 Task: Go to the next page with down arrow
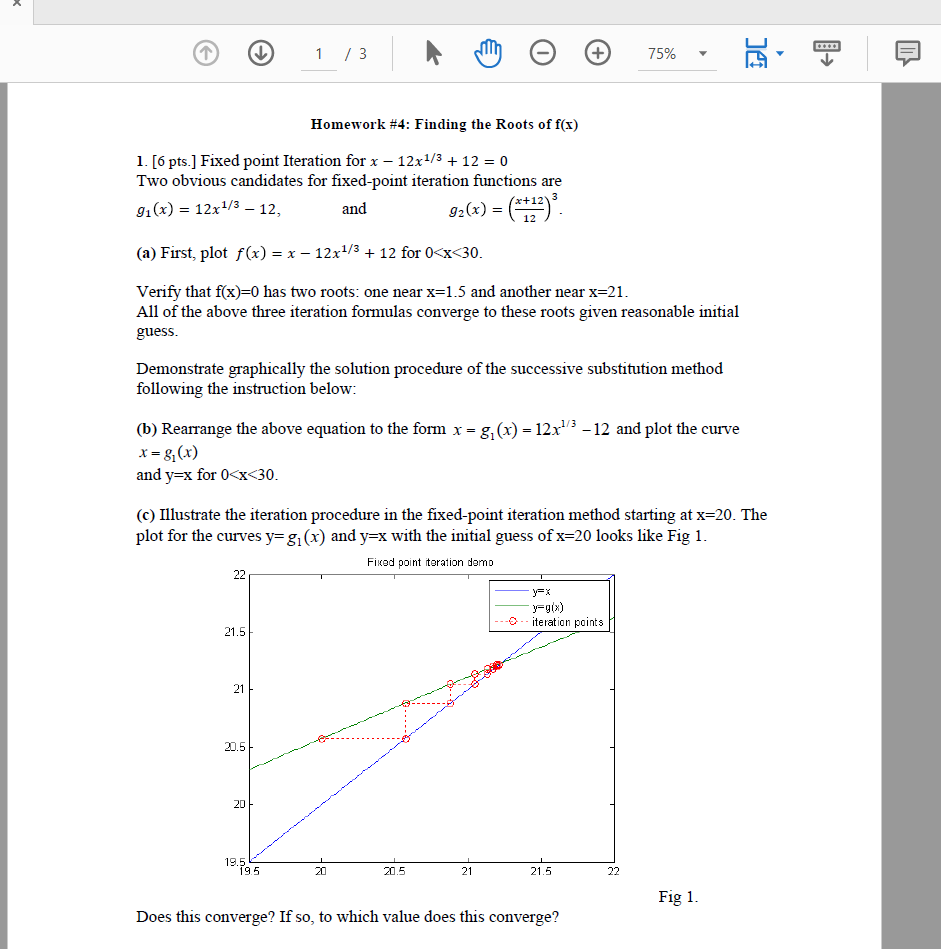pyautogui.click(x=261, y=53)
